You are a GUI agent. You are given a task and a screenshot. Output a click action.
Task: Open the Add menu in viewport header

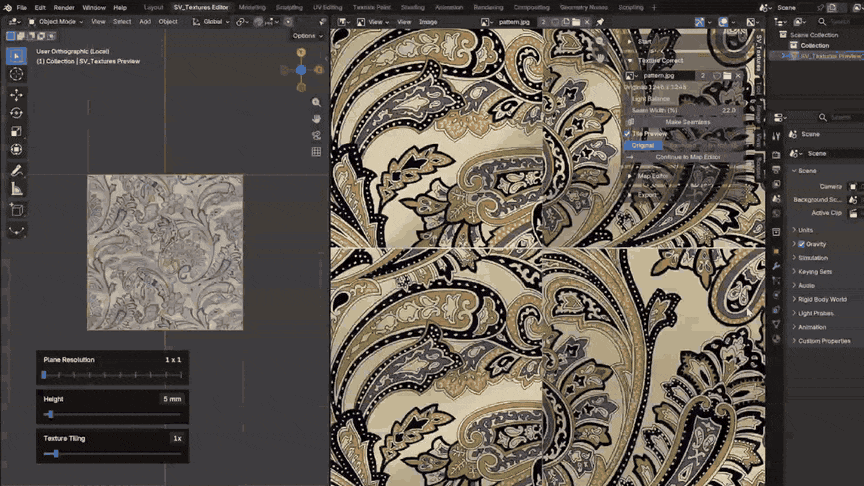(x=145, y=22)
